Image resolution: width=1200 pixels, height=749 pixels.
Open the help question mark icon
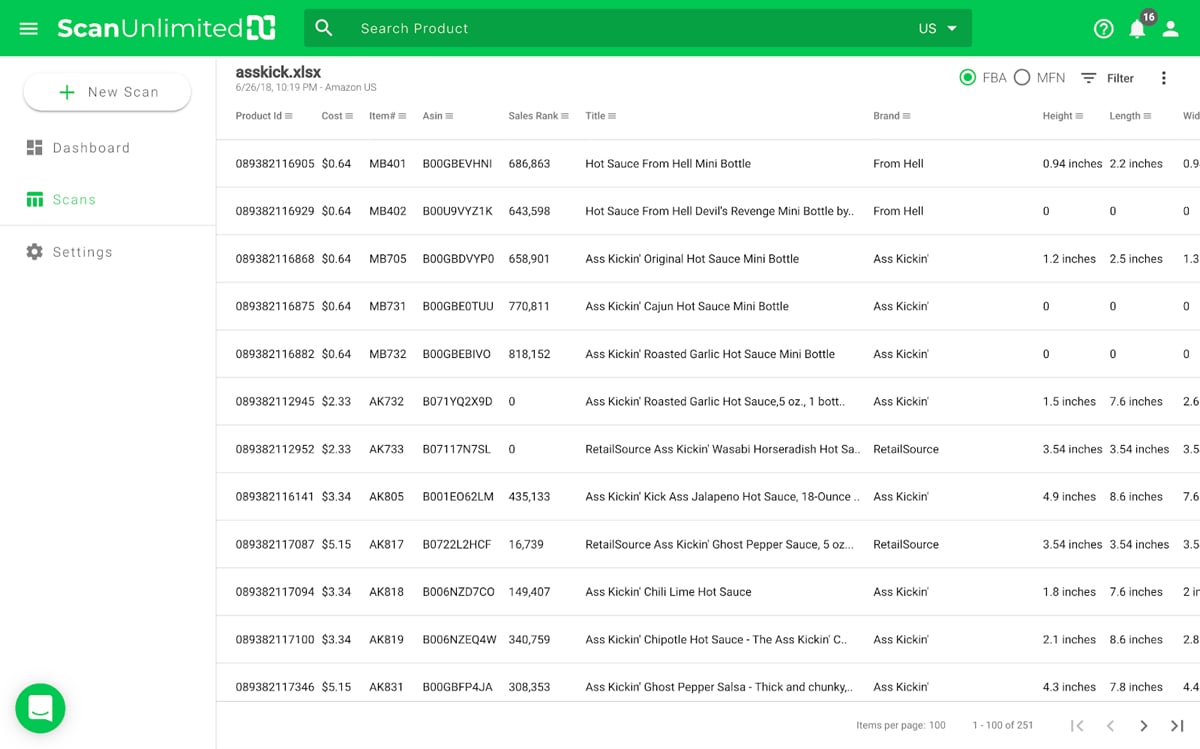[1103, 29]
